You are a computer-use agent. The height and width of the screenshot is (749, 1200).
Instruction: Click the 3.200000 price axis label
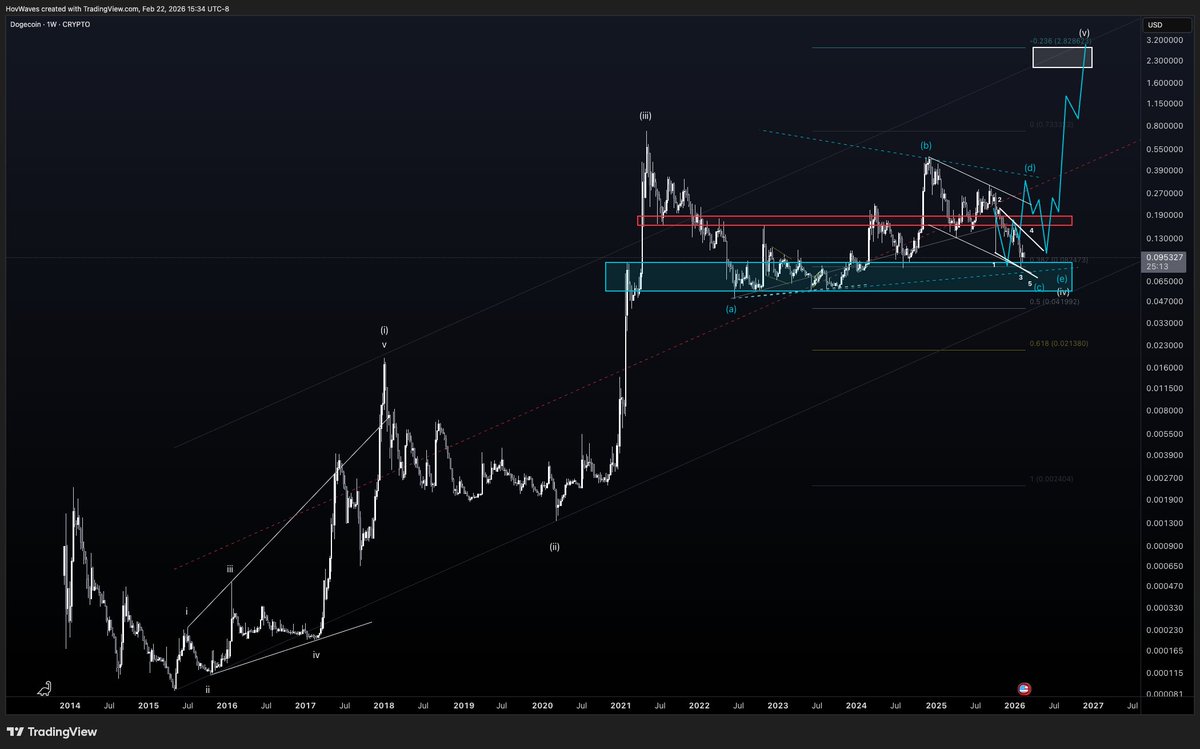pyautogui.click(x=1164, y=41)
